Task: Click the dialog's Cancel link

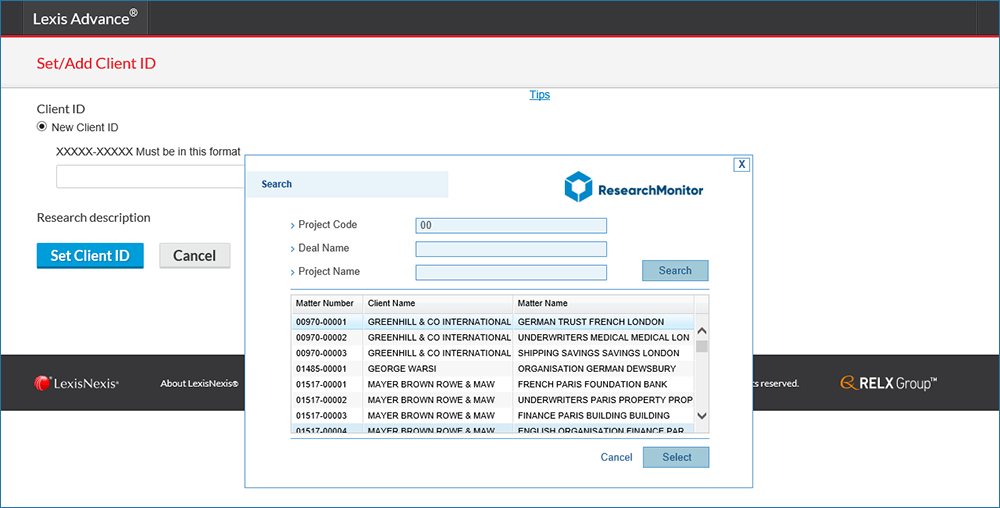Action: (x=617, y=457)
